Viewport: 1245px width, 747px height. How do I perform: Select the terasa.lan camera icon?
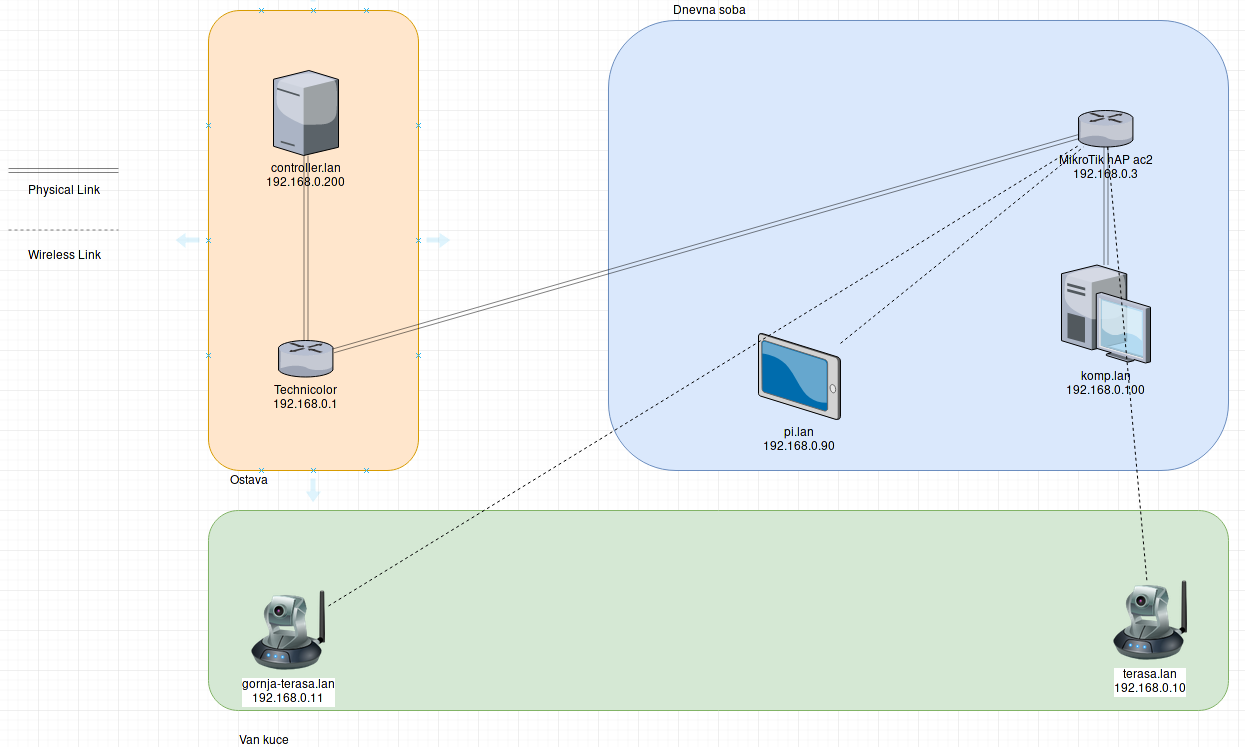[x=1151, y=620]
